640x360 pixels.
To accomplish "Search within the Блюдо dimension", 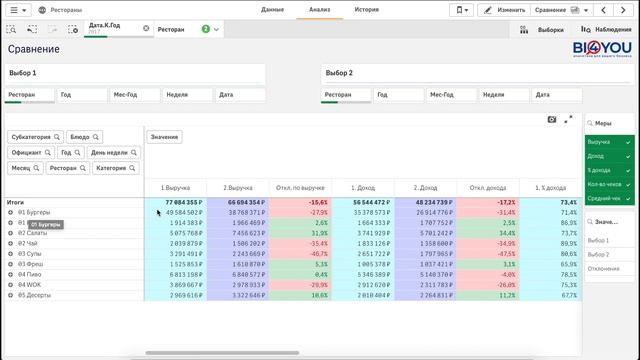I will (x=96, y=137).
